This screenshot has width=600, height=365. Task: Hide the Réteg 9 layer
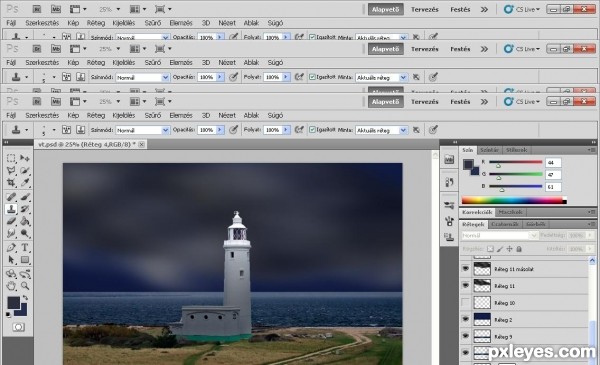[x=465, y=336]
